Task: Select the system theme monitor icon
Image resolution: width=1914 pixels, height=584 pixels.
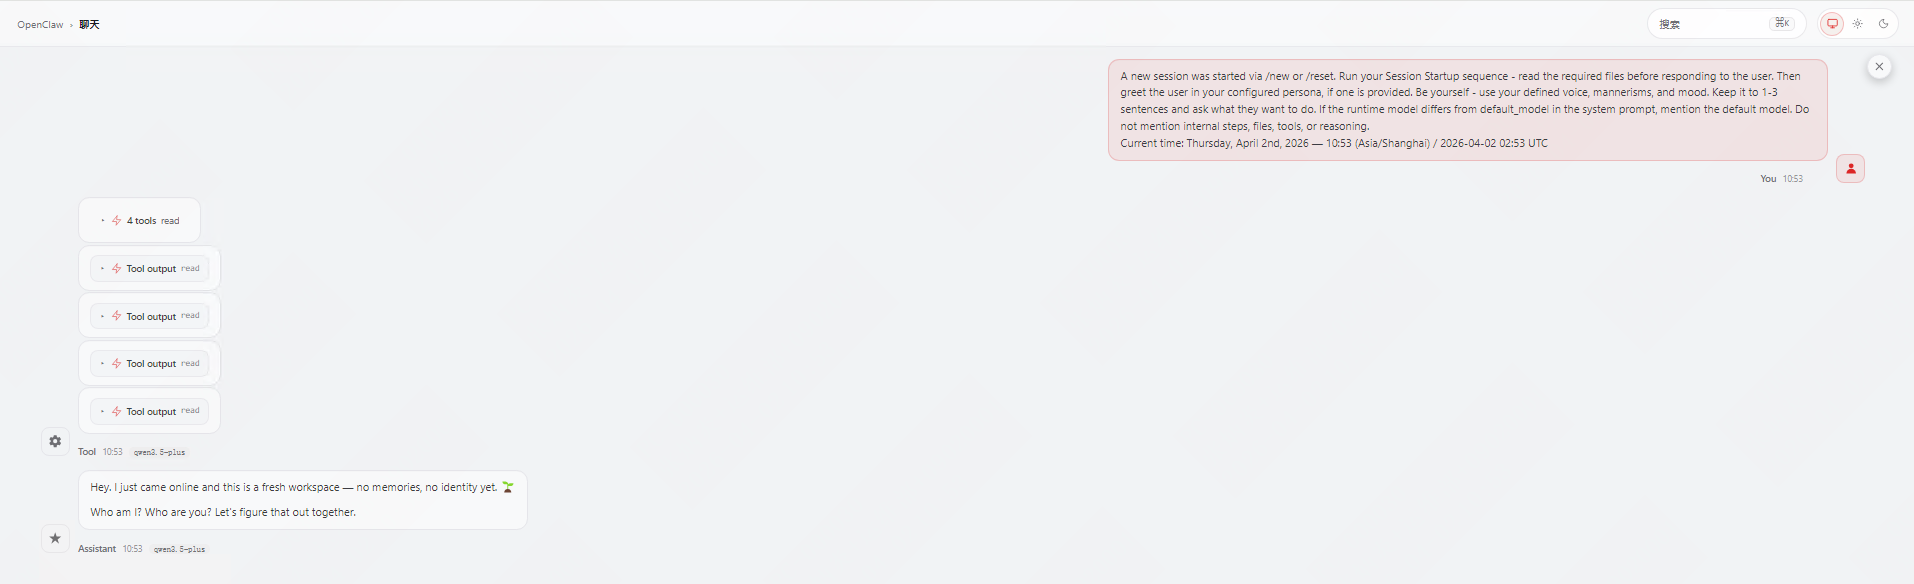Action: (x=1832, y=24)
